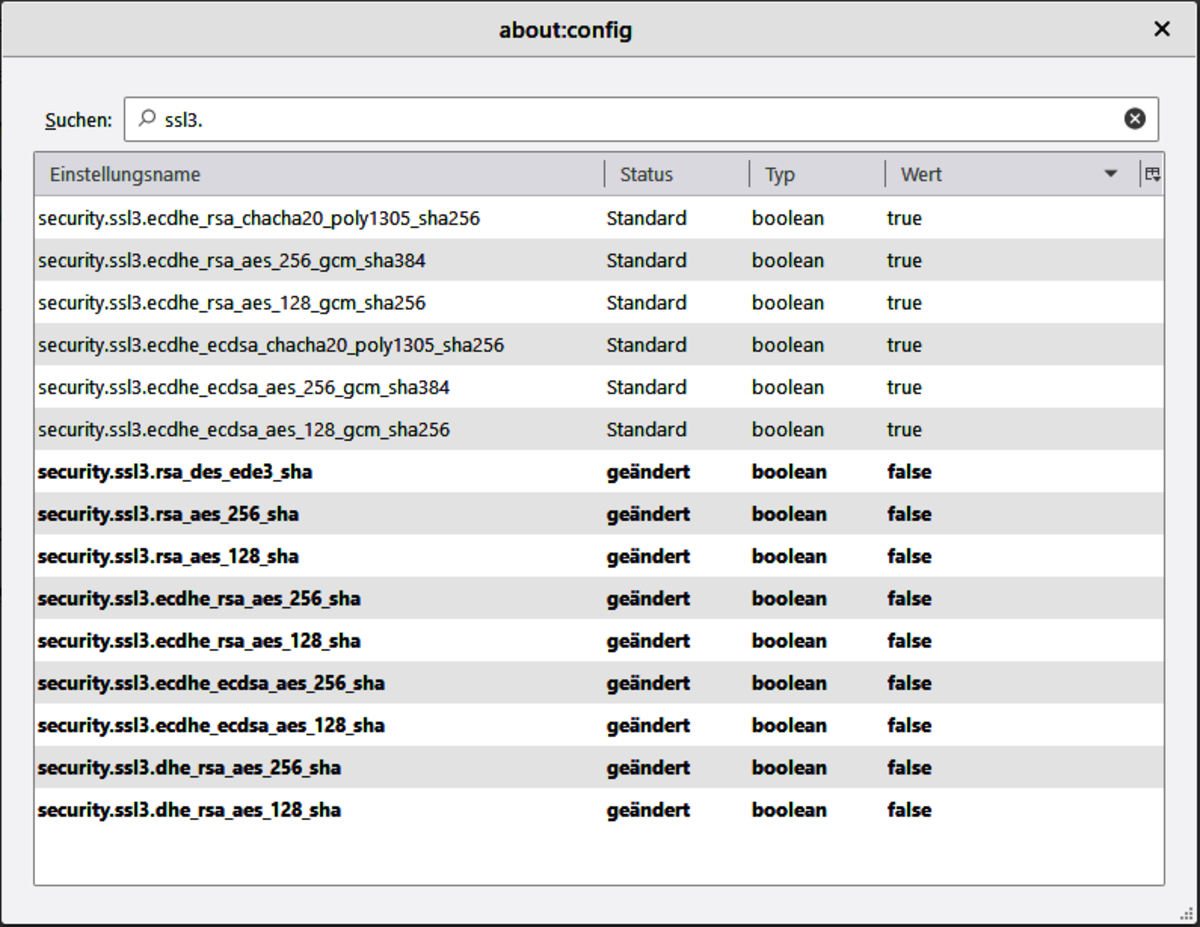Close the about:config window
The width and height of the screenshot is (1200, 927).
point(1162,29)
